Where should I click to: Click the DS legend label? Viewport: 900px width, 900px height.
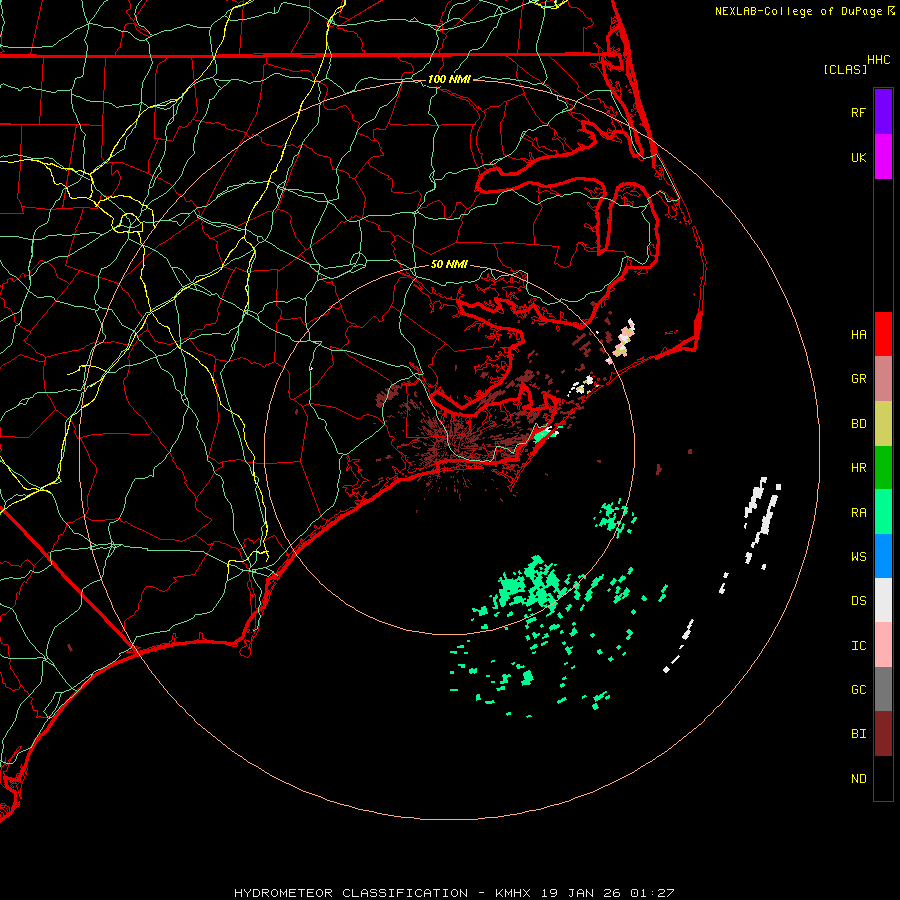[858, 601]
